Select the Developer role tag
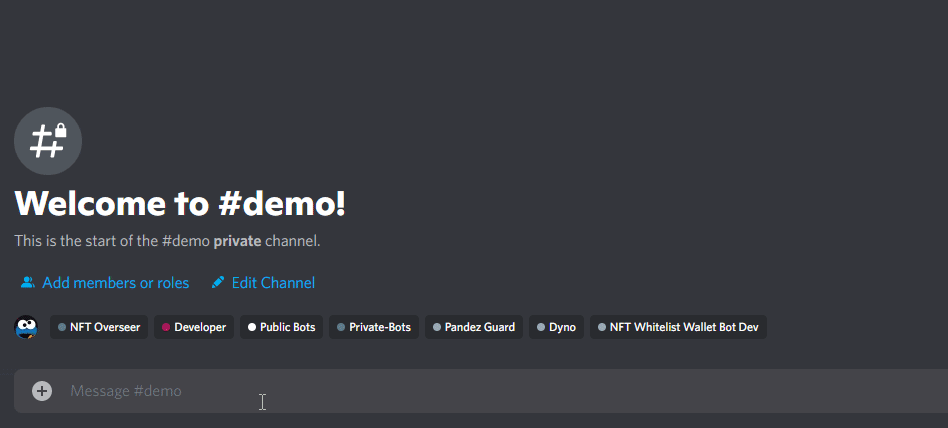 tap(194, 327)
